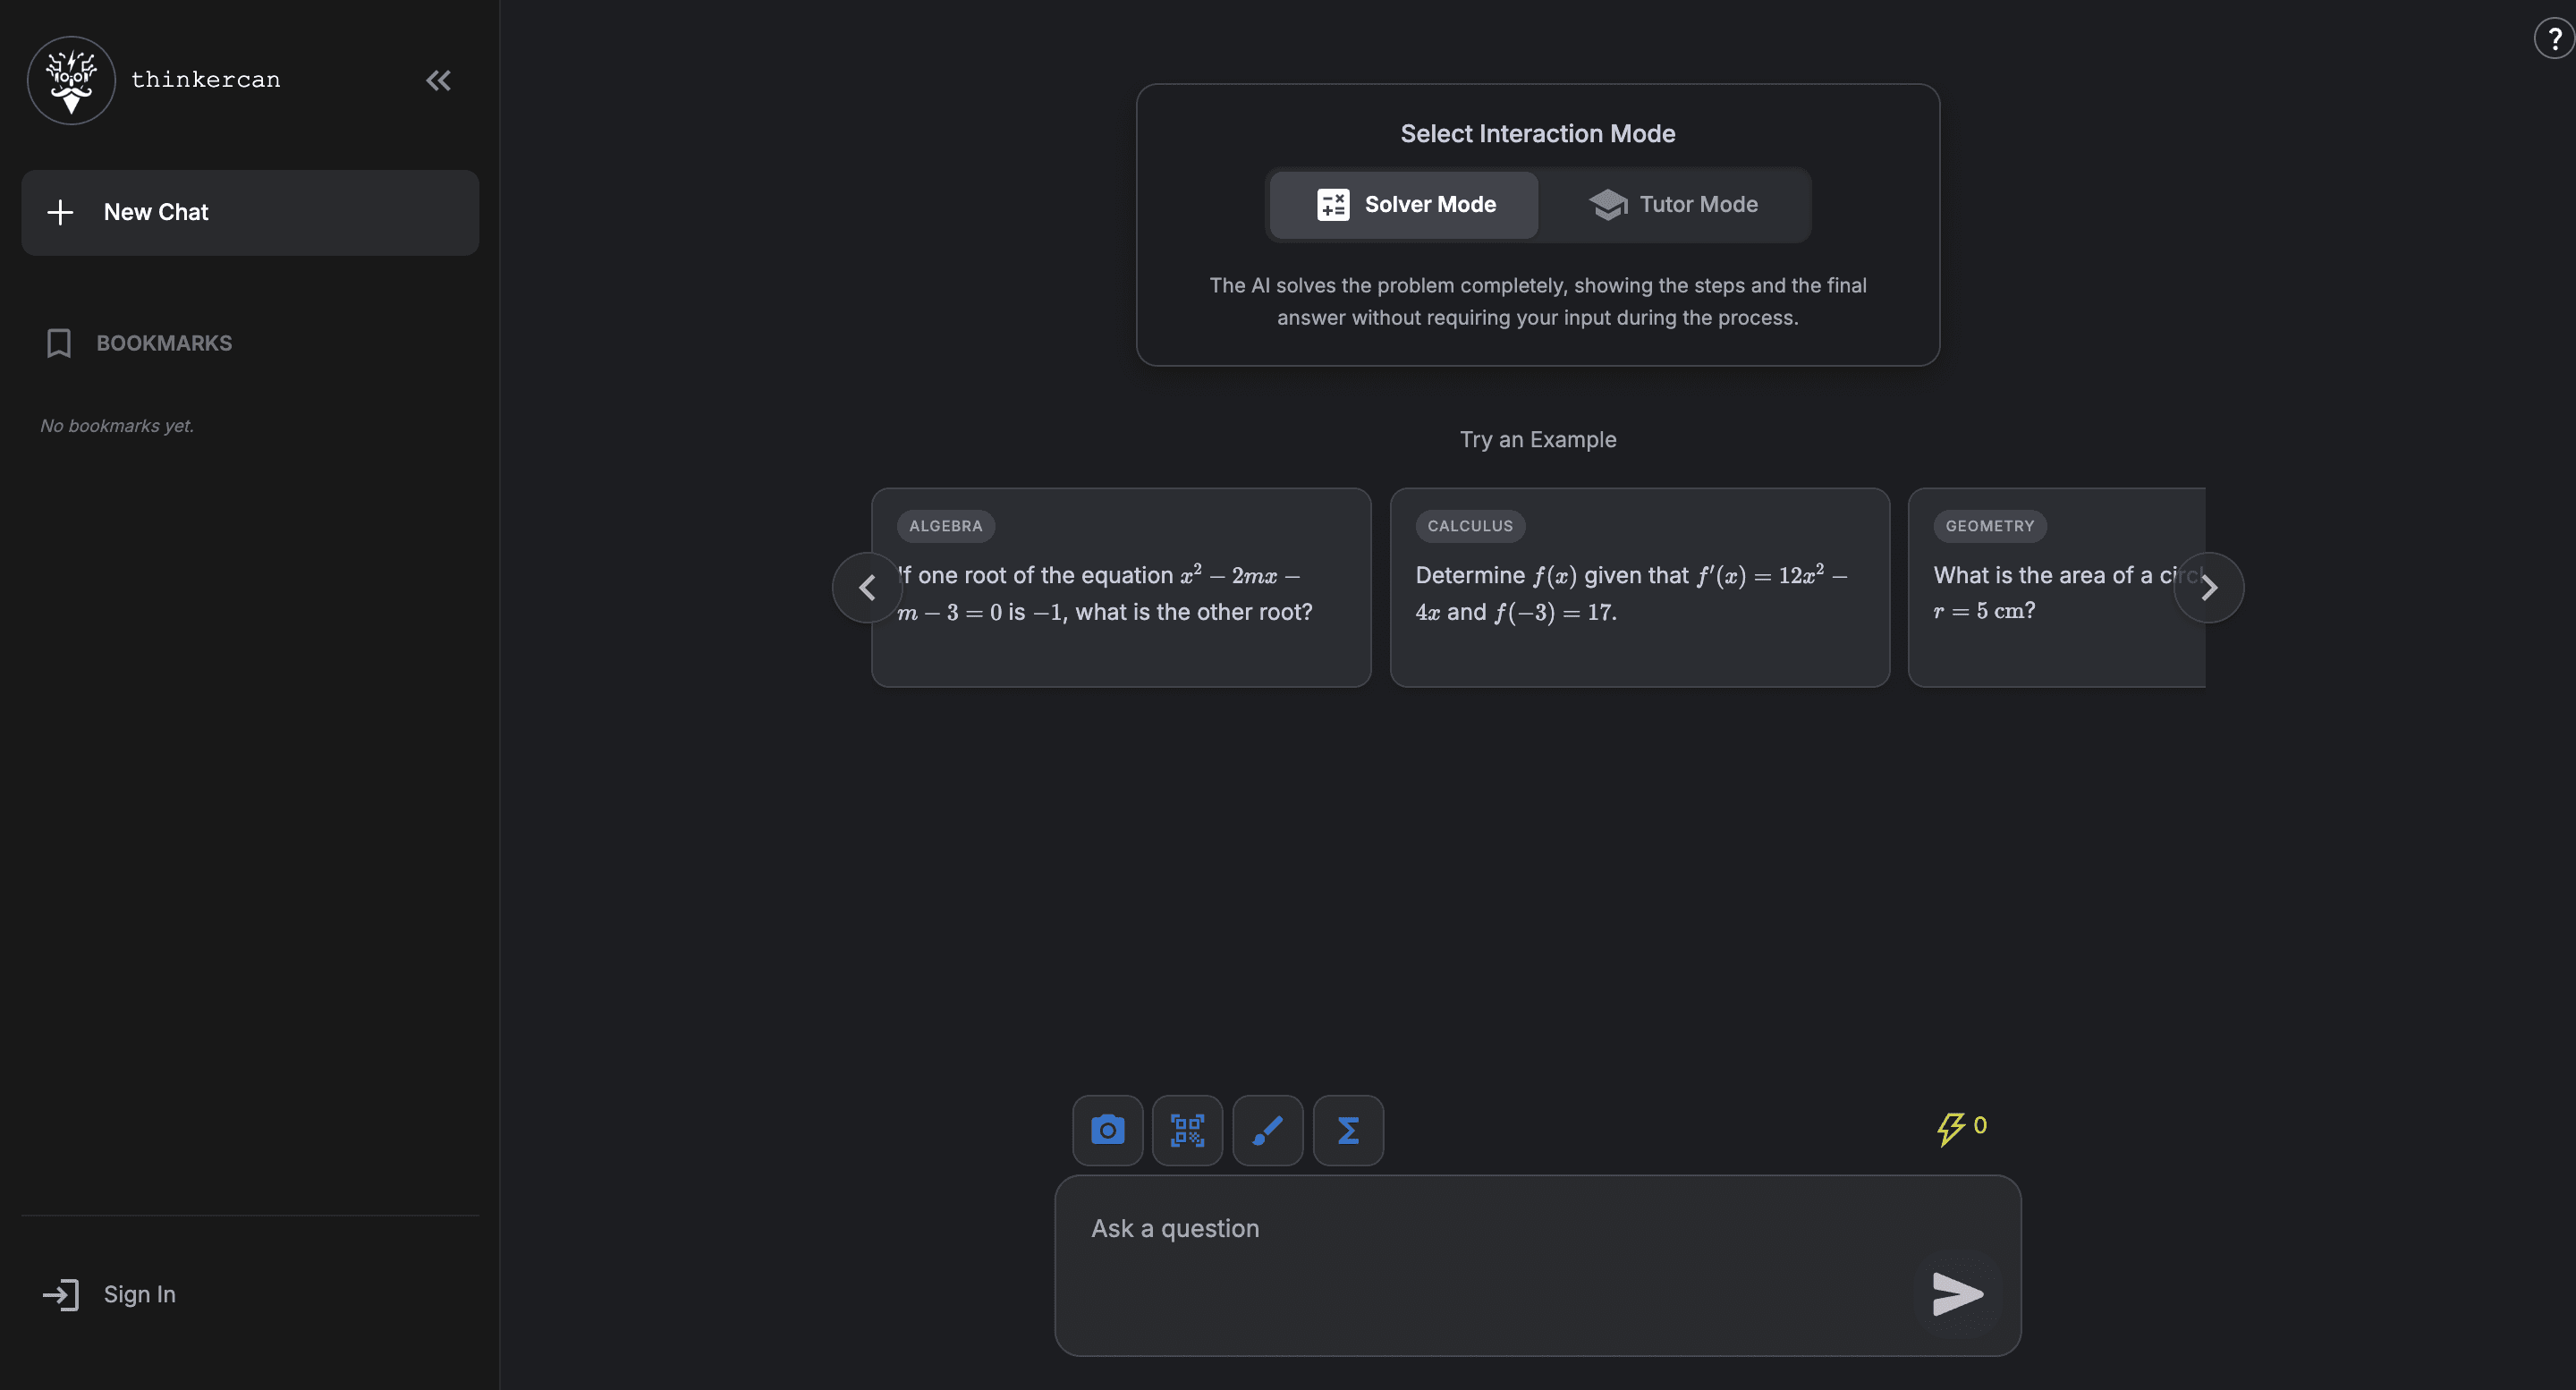Click the left arrow of the examples carousel

866,587
